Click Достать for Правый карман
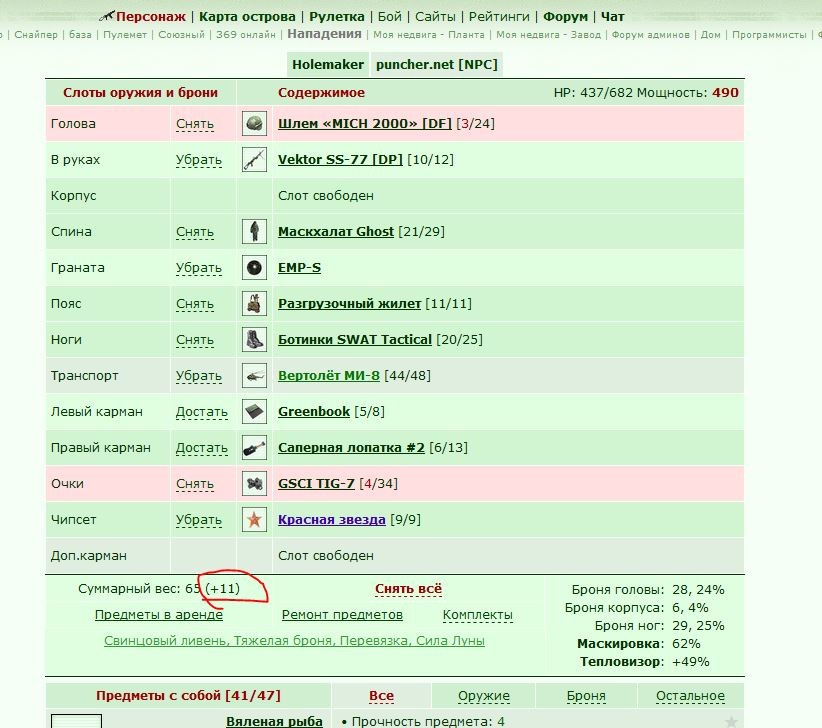Viewport: 822px width, 728px height. click(x=201, y=448)
